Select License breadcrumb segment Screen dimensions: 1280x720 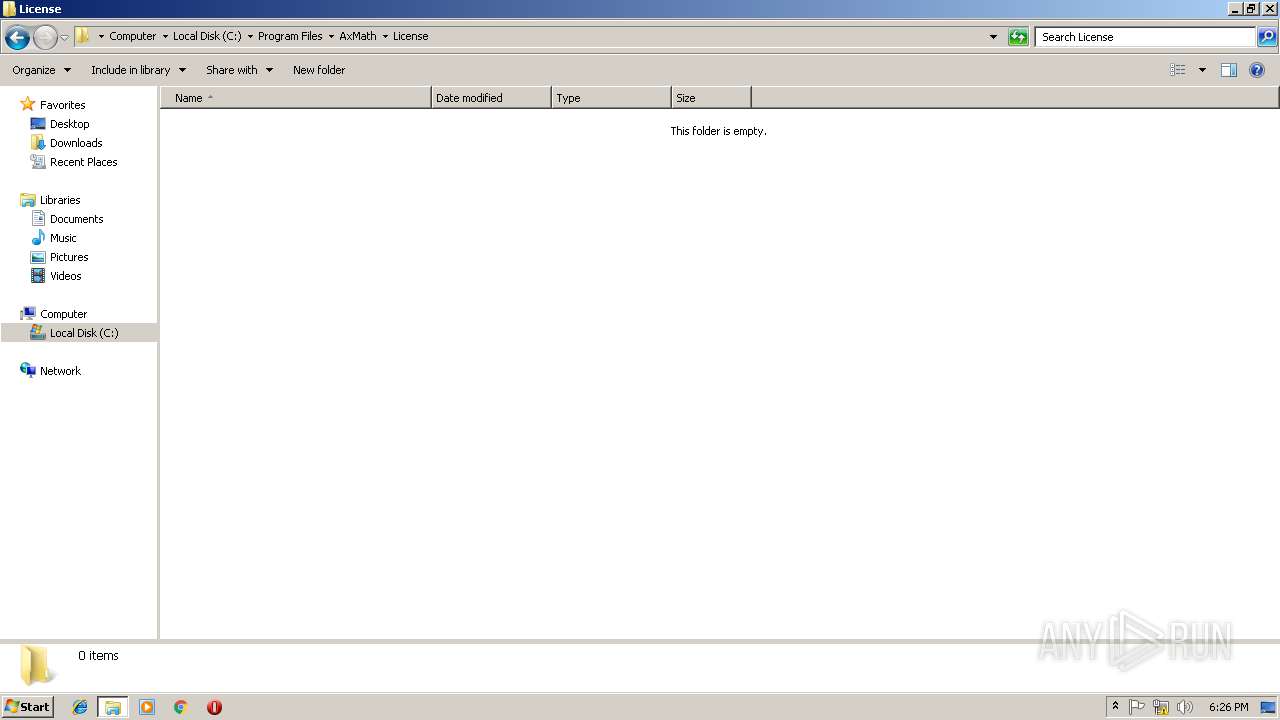(x=410, y=36)
